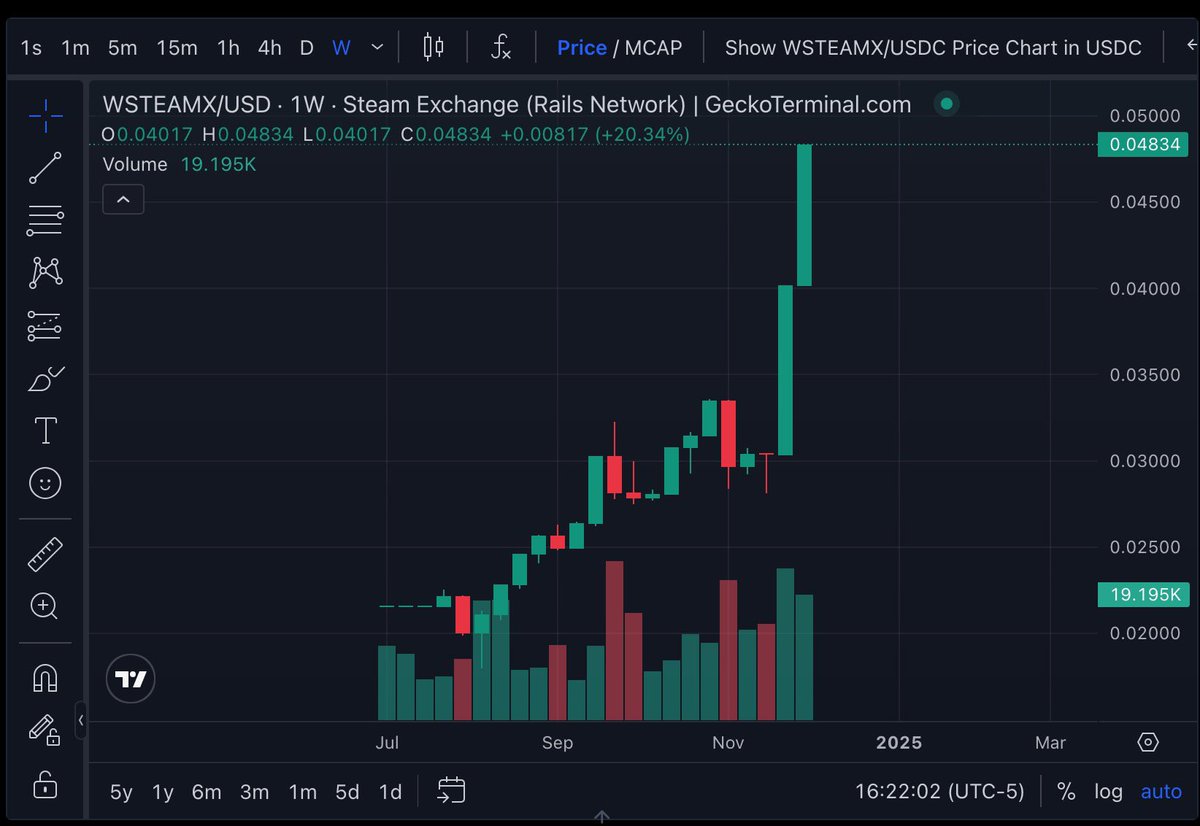
Task: Toggle stay in drawing mode pencil-lock
Action: 45,730
